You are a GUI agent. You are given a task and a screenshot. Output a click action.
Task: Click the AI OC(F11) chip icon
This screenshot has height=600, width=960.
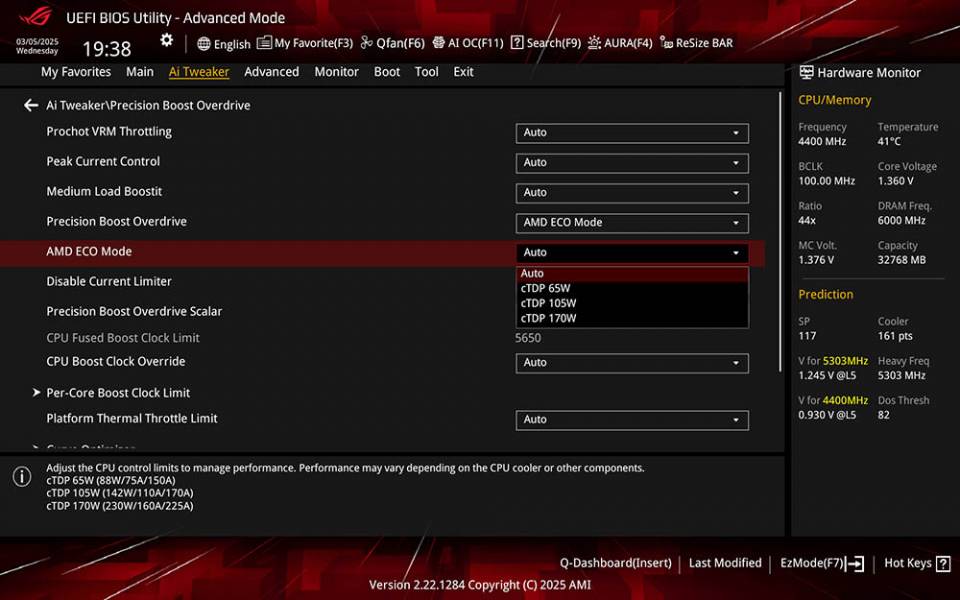pos(438,43)
